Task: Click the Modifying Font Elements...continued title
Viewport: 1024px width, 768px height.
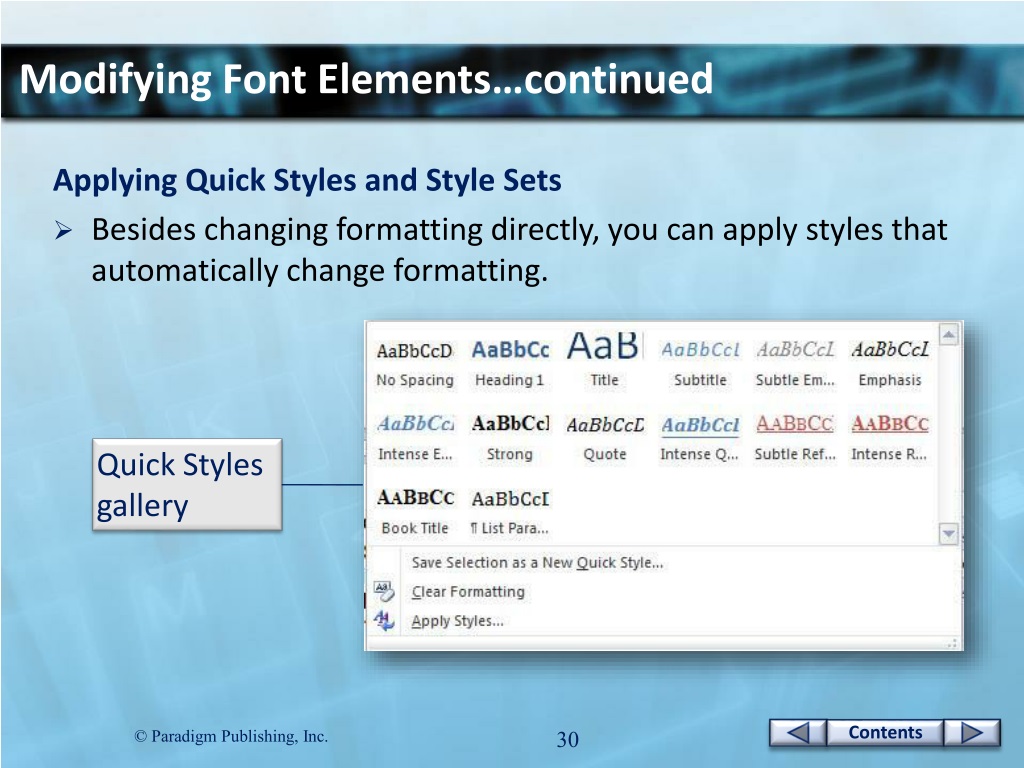Action: tap(366, 78)
